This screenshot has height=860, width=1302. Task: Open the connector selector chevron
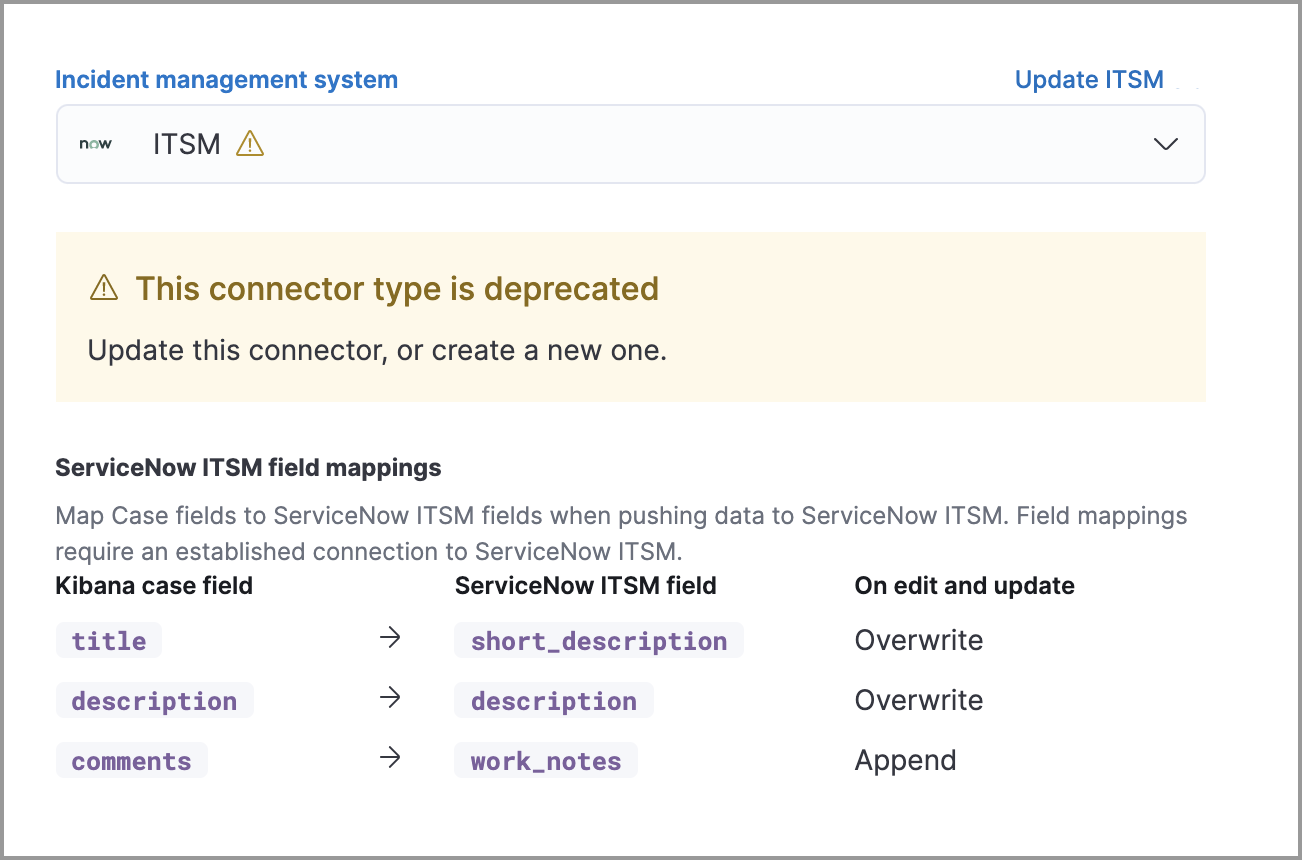coord(1165,144)
